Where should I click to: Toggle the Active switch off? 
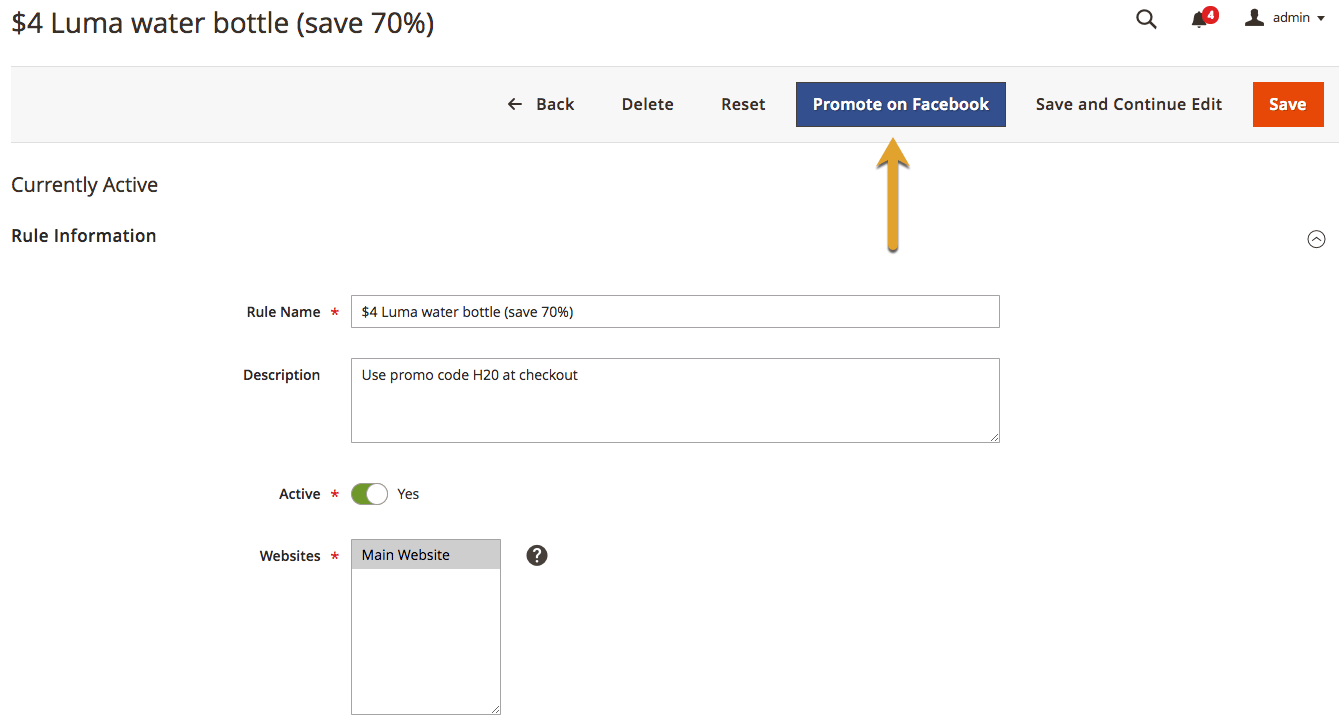[369, 494]
